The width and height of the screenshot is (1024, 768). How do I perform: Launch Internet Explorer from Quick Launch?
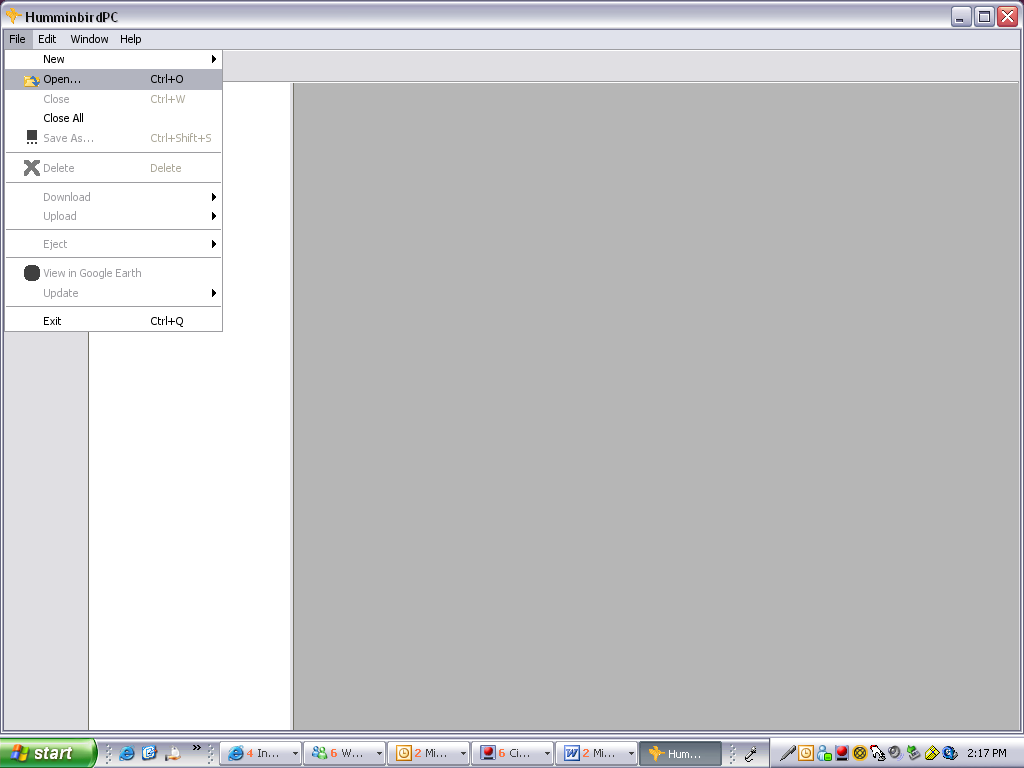point(127,754)
